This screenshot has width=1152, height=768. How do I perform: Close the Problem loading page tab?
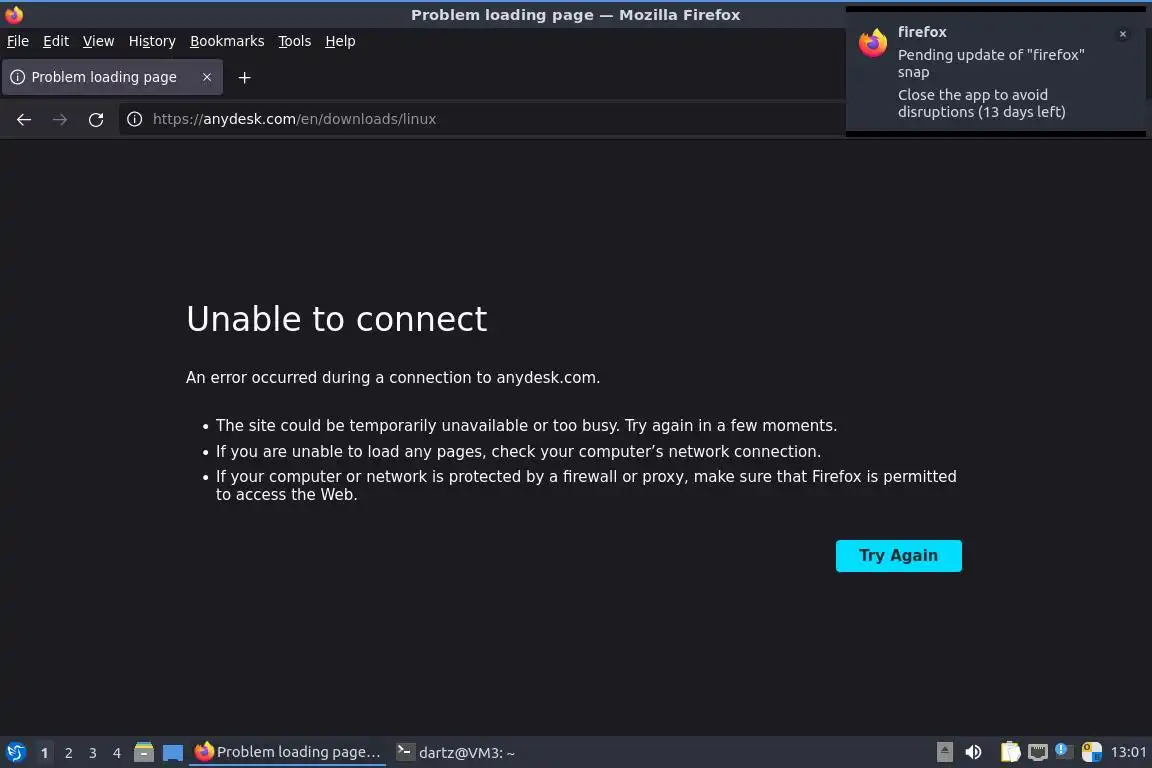pos(207,77)
